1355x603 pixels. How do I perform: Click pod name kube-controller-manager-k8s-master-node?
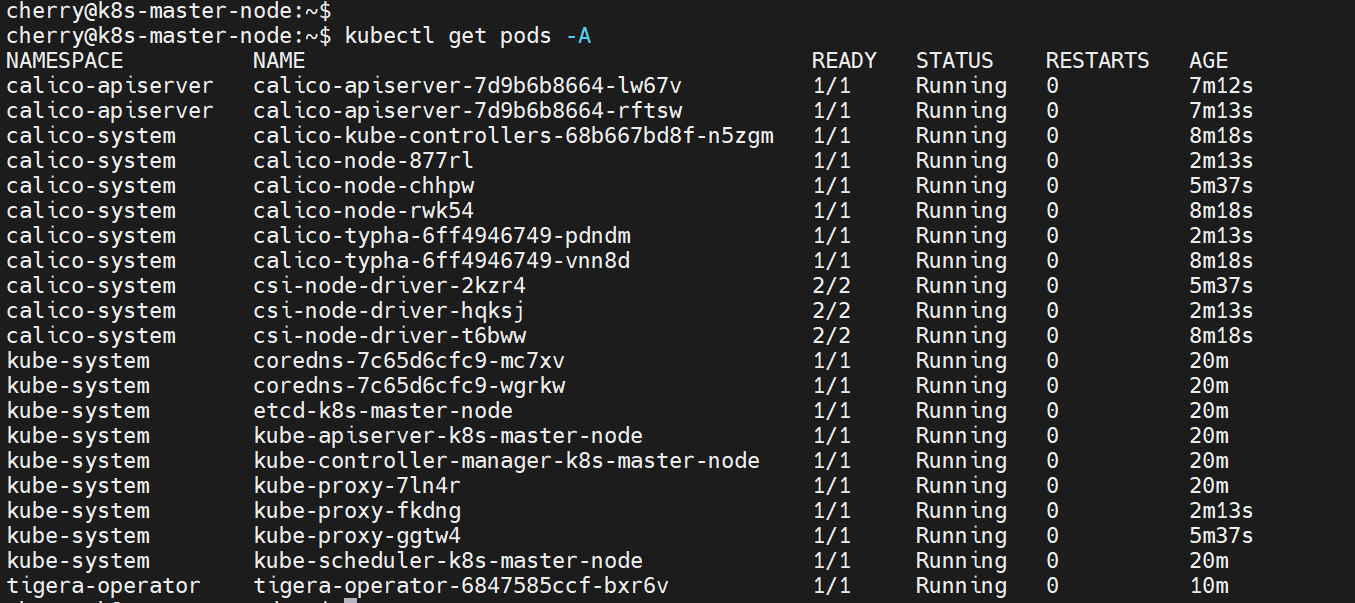506,461
